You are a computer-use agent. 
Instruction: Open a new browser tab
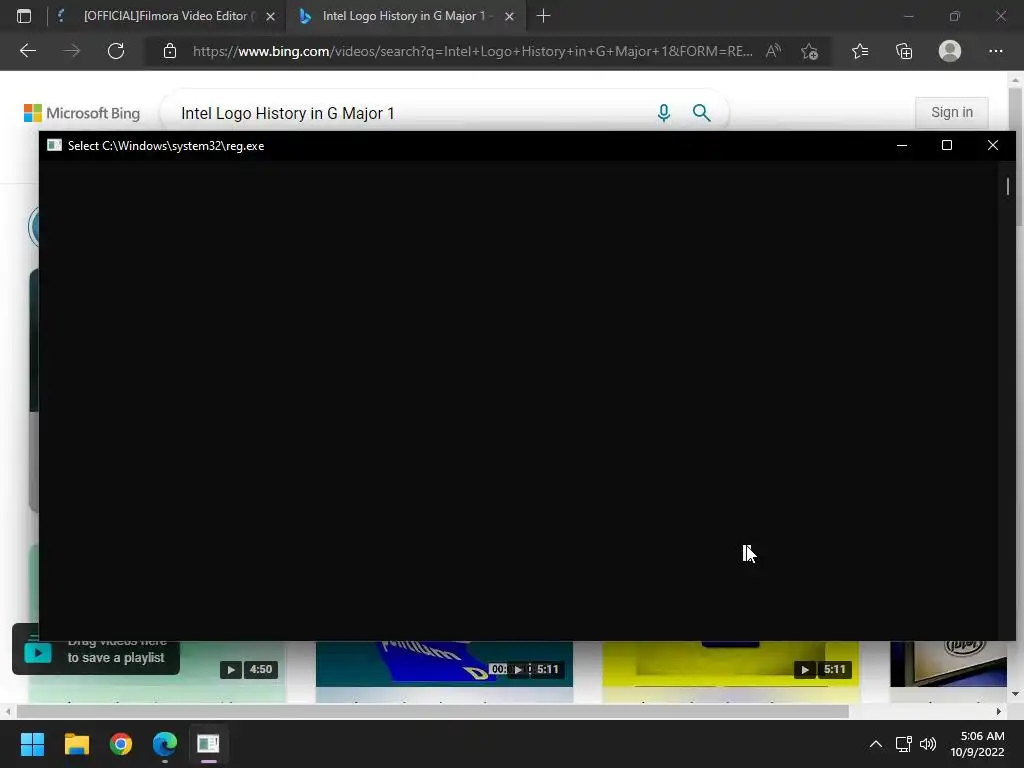point(543,16)
